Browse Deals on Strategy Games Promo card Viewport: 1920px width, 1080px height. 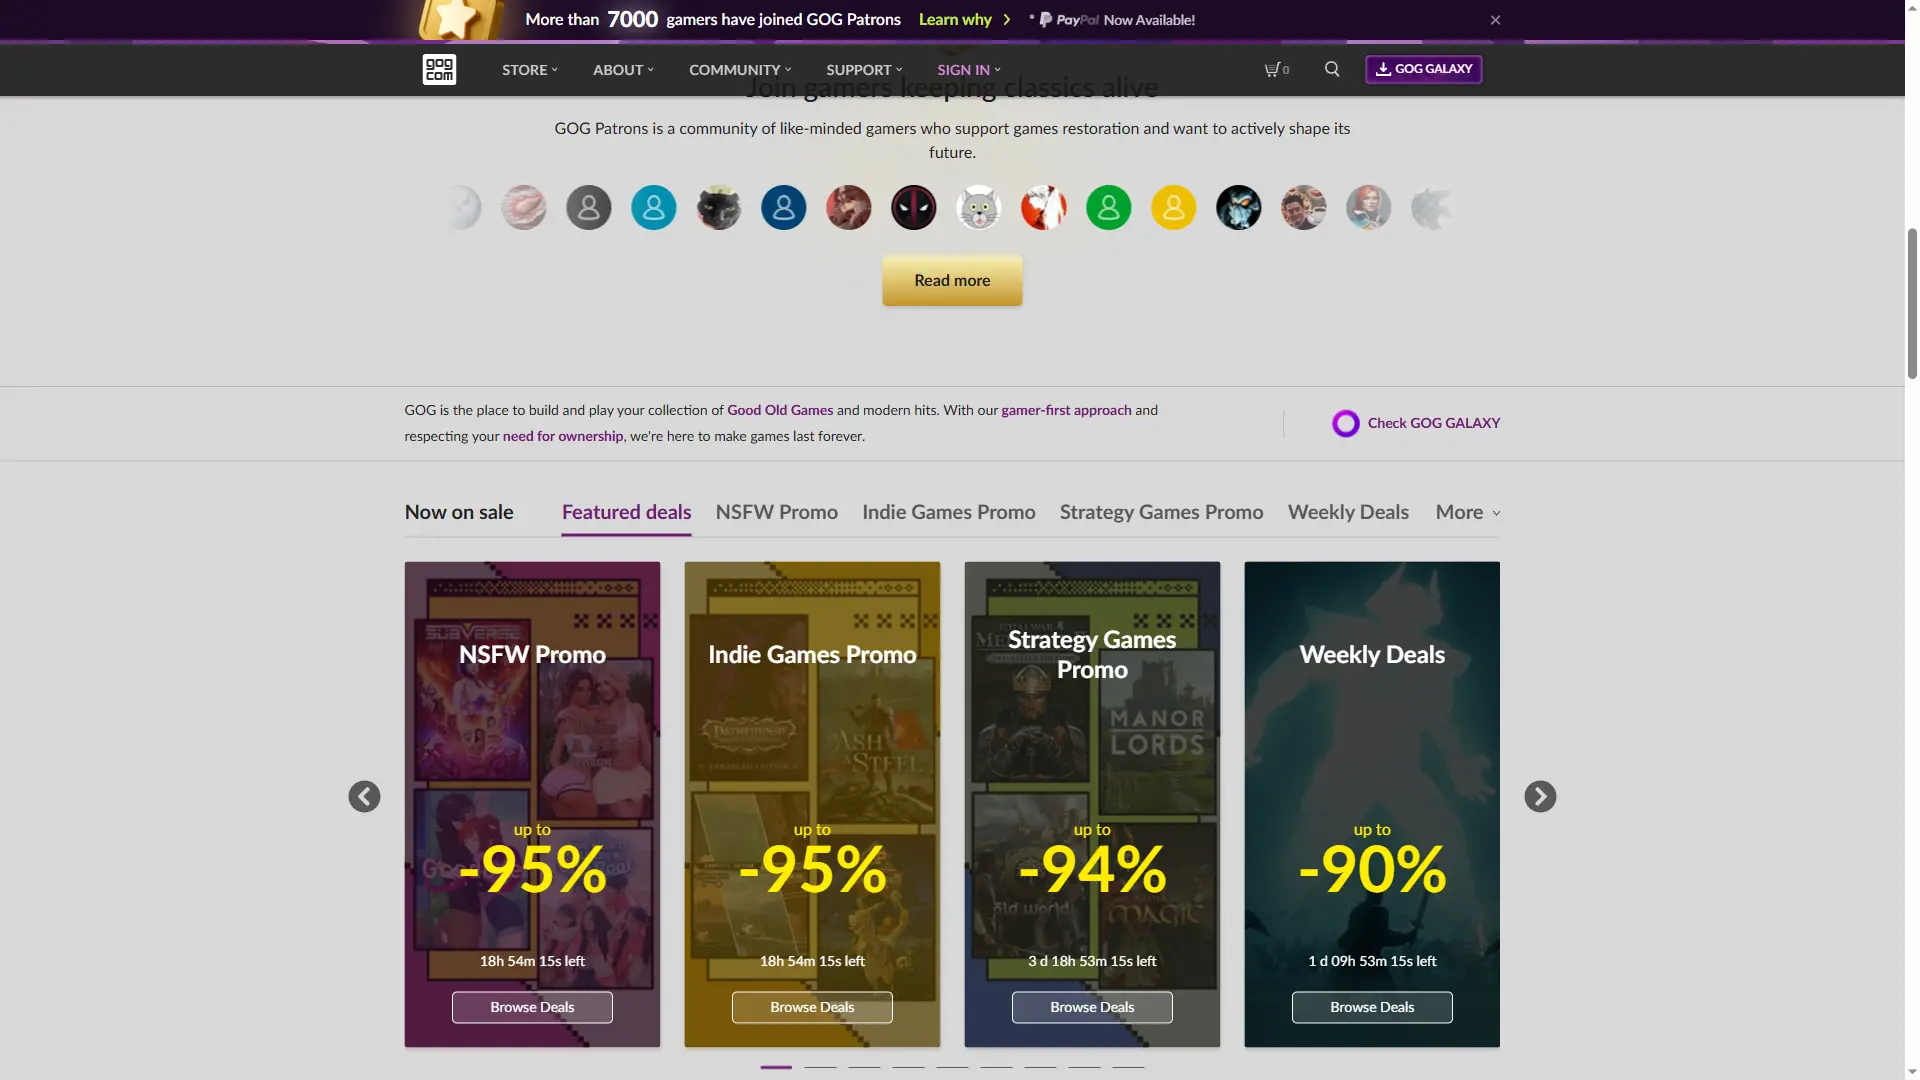[x=1092, y=1007]
